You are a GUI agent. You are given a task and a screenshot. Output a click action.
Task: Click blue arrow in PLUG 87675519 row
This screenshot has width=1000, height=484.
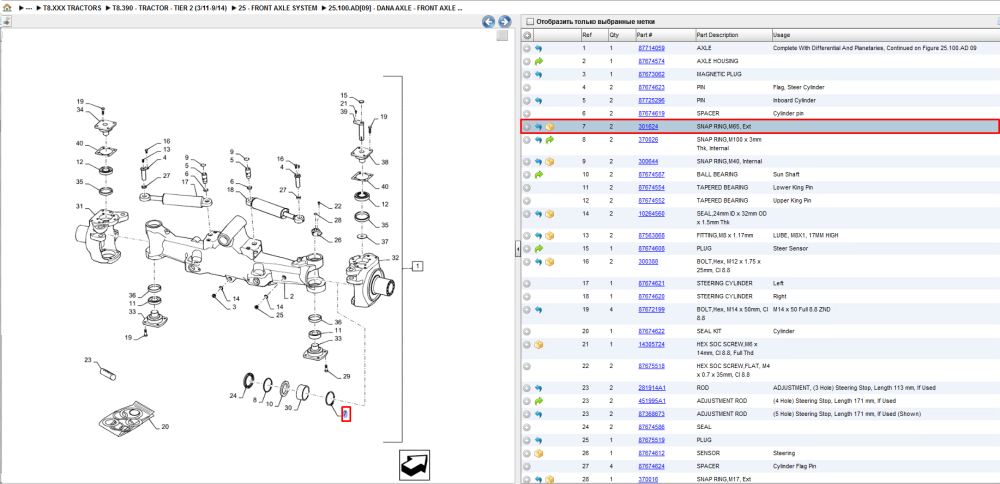click(539, 440)
